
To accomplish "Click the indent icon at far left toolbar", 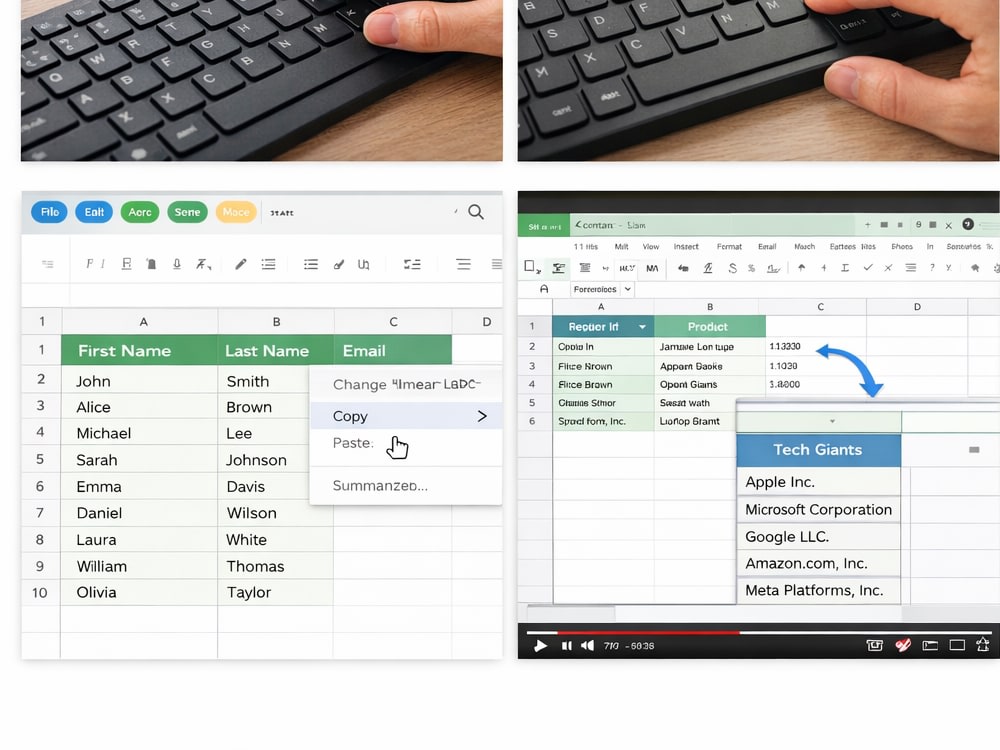I will [x=48, y=264].
